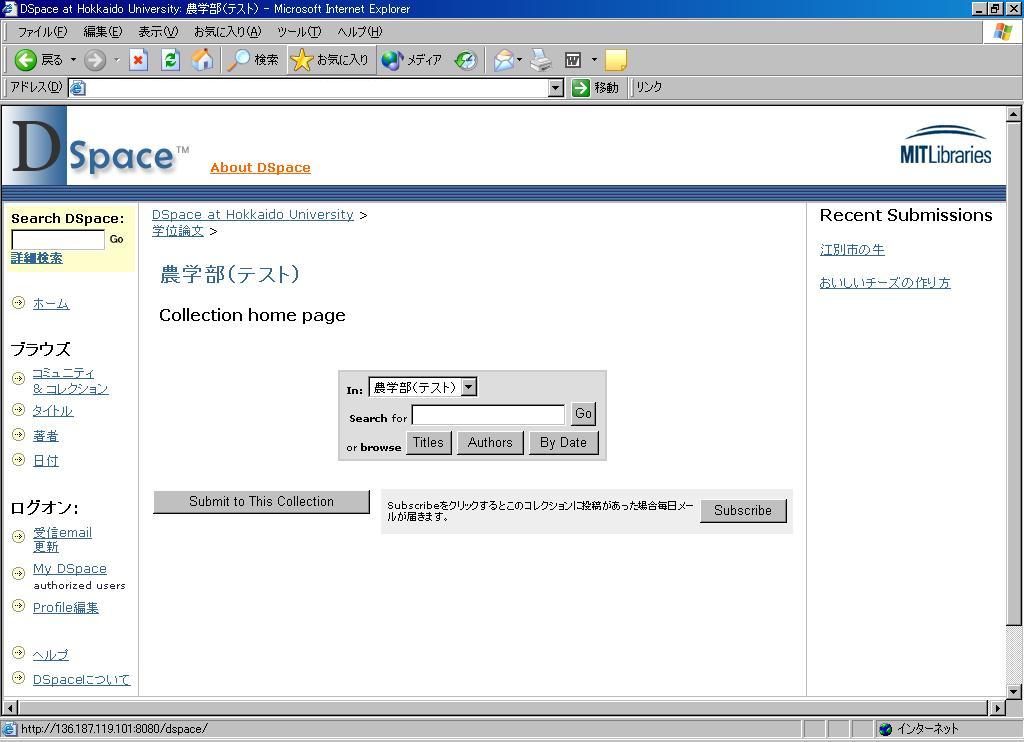Open recent submission 江別市の牛

852,250
